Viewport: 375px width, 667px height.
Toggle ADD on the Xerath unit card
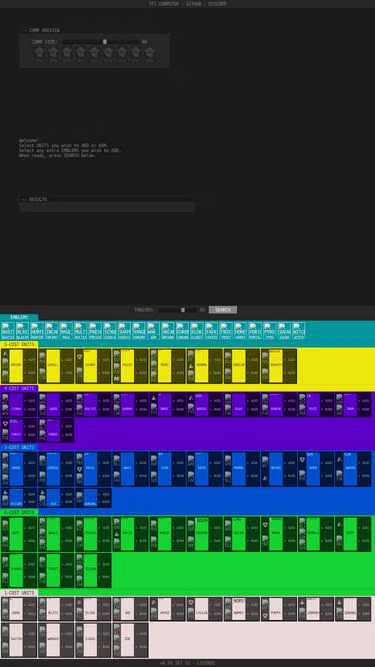click(290, 359)
